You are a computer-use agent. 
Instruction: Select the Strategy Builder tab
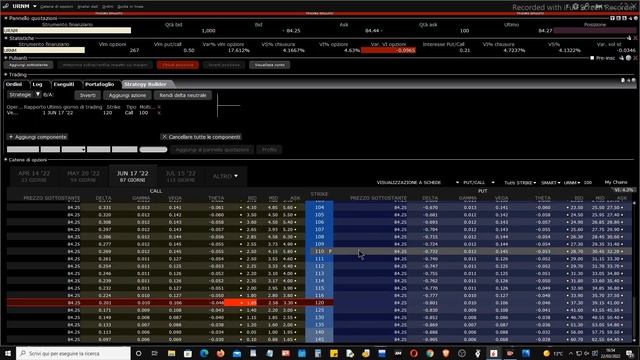tap(145, 84)
